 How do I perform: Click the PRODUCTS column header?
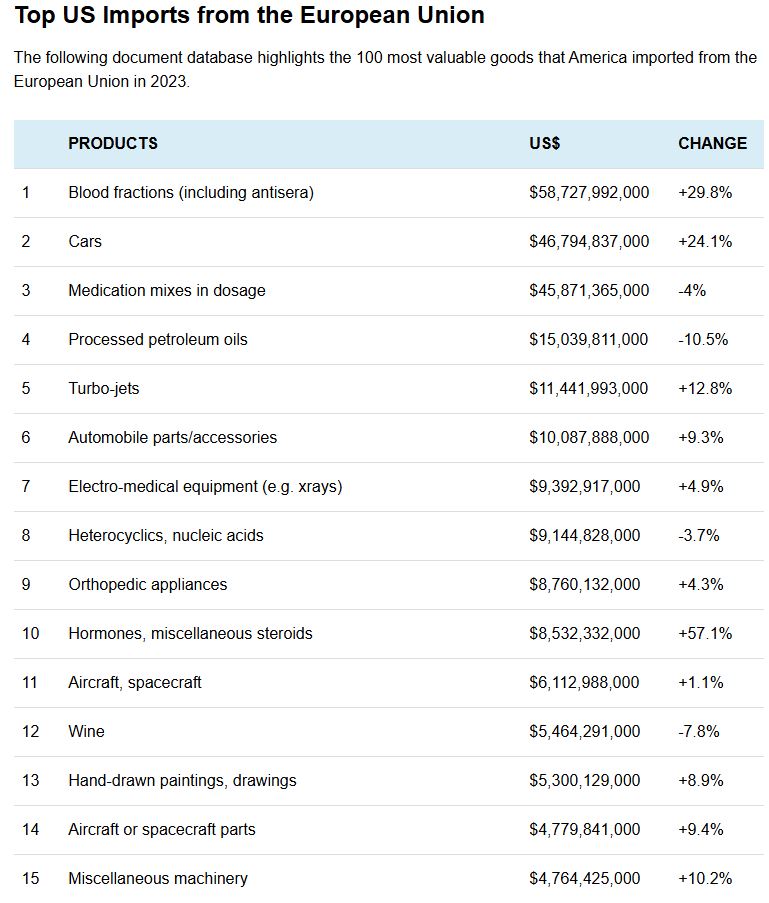click(113, 143)
